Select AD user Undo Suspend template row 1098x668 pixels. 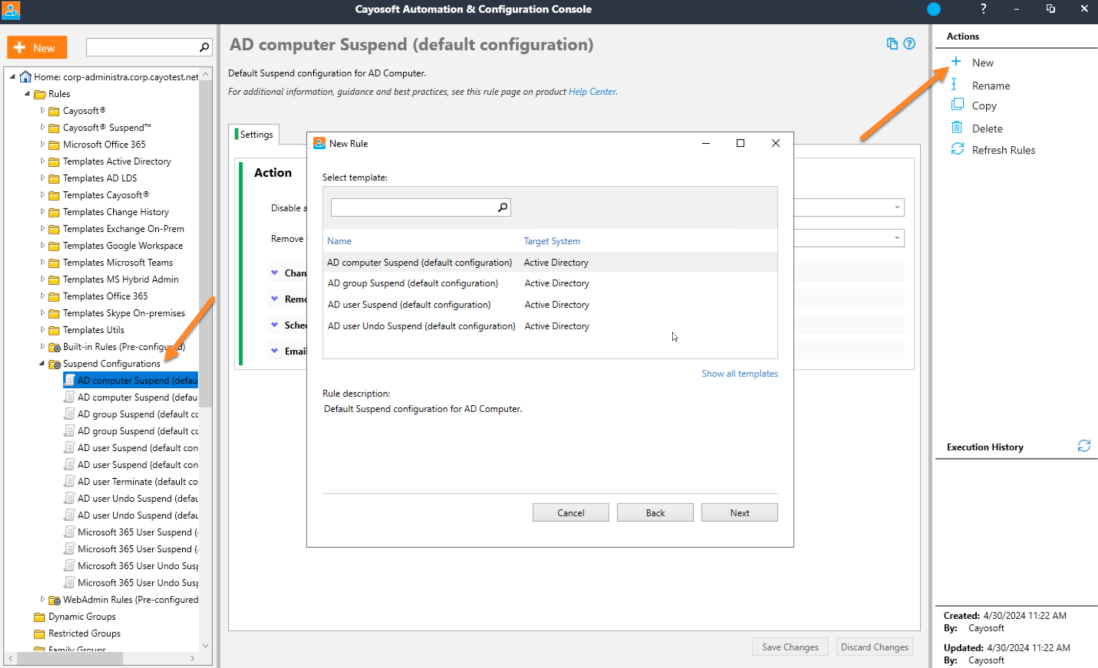pos(550,326)
